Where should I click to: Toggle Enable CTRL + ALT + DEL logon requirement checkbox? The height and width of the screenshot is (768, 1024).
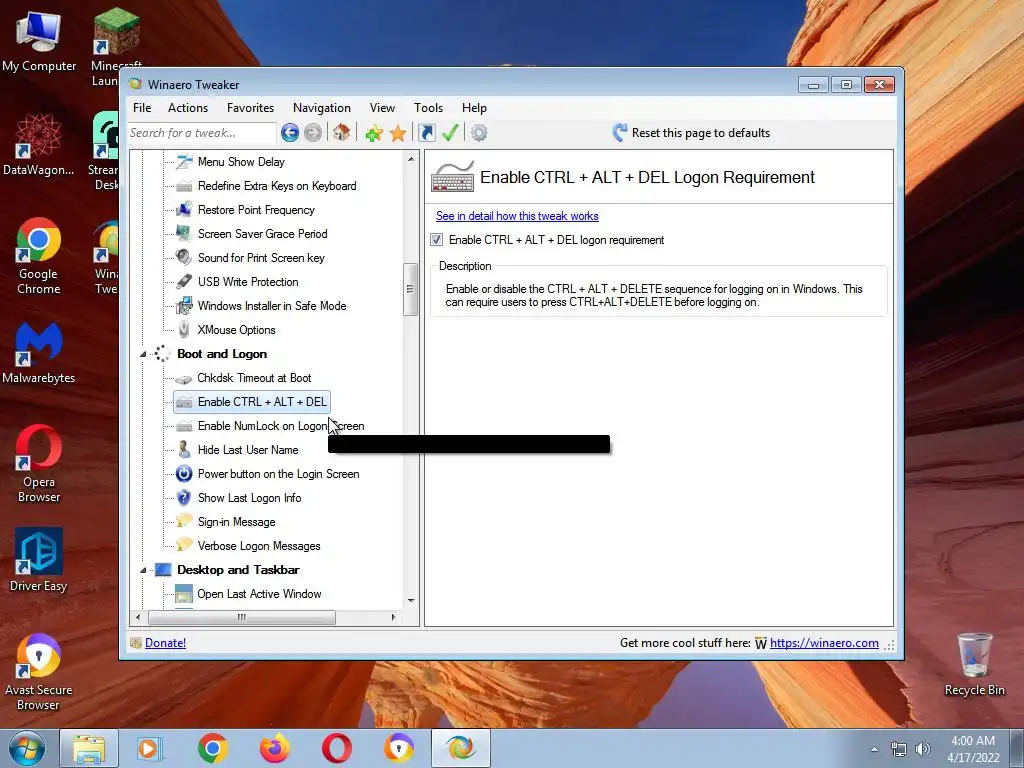[x=437, y=240]
